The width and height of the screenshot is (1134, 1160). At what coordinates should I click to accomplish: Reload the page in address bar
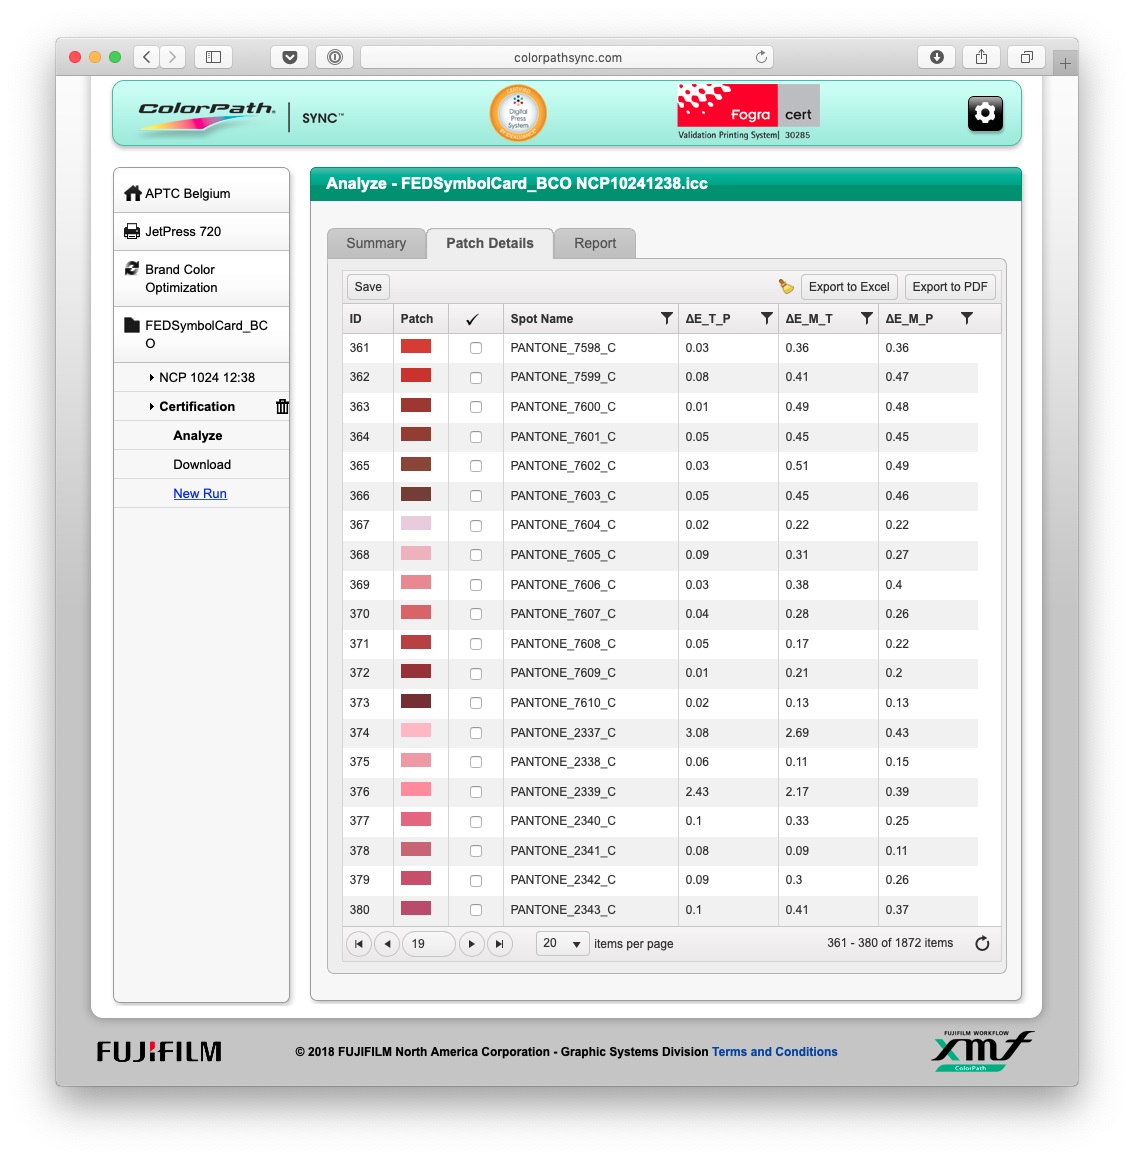(760, 57)
